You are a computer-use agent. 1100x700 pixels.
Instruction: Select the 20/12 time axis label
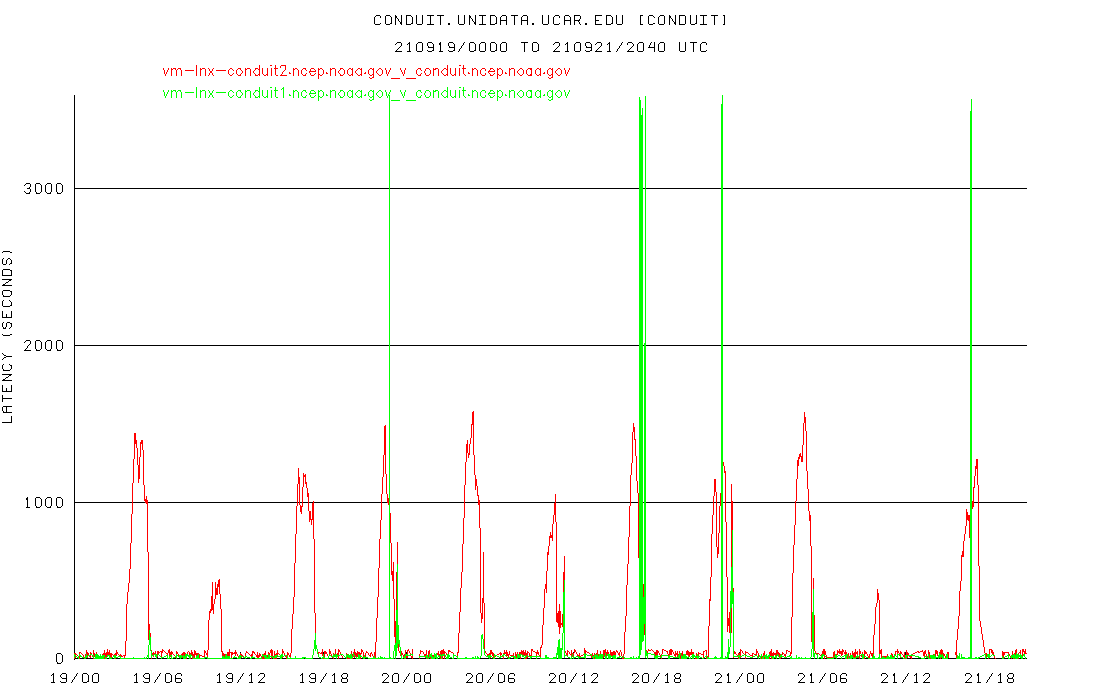(x=573, y=678)
